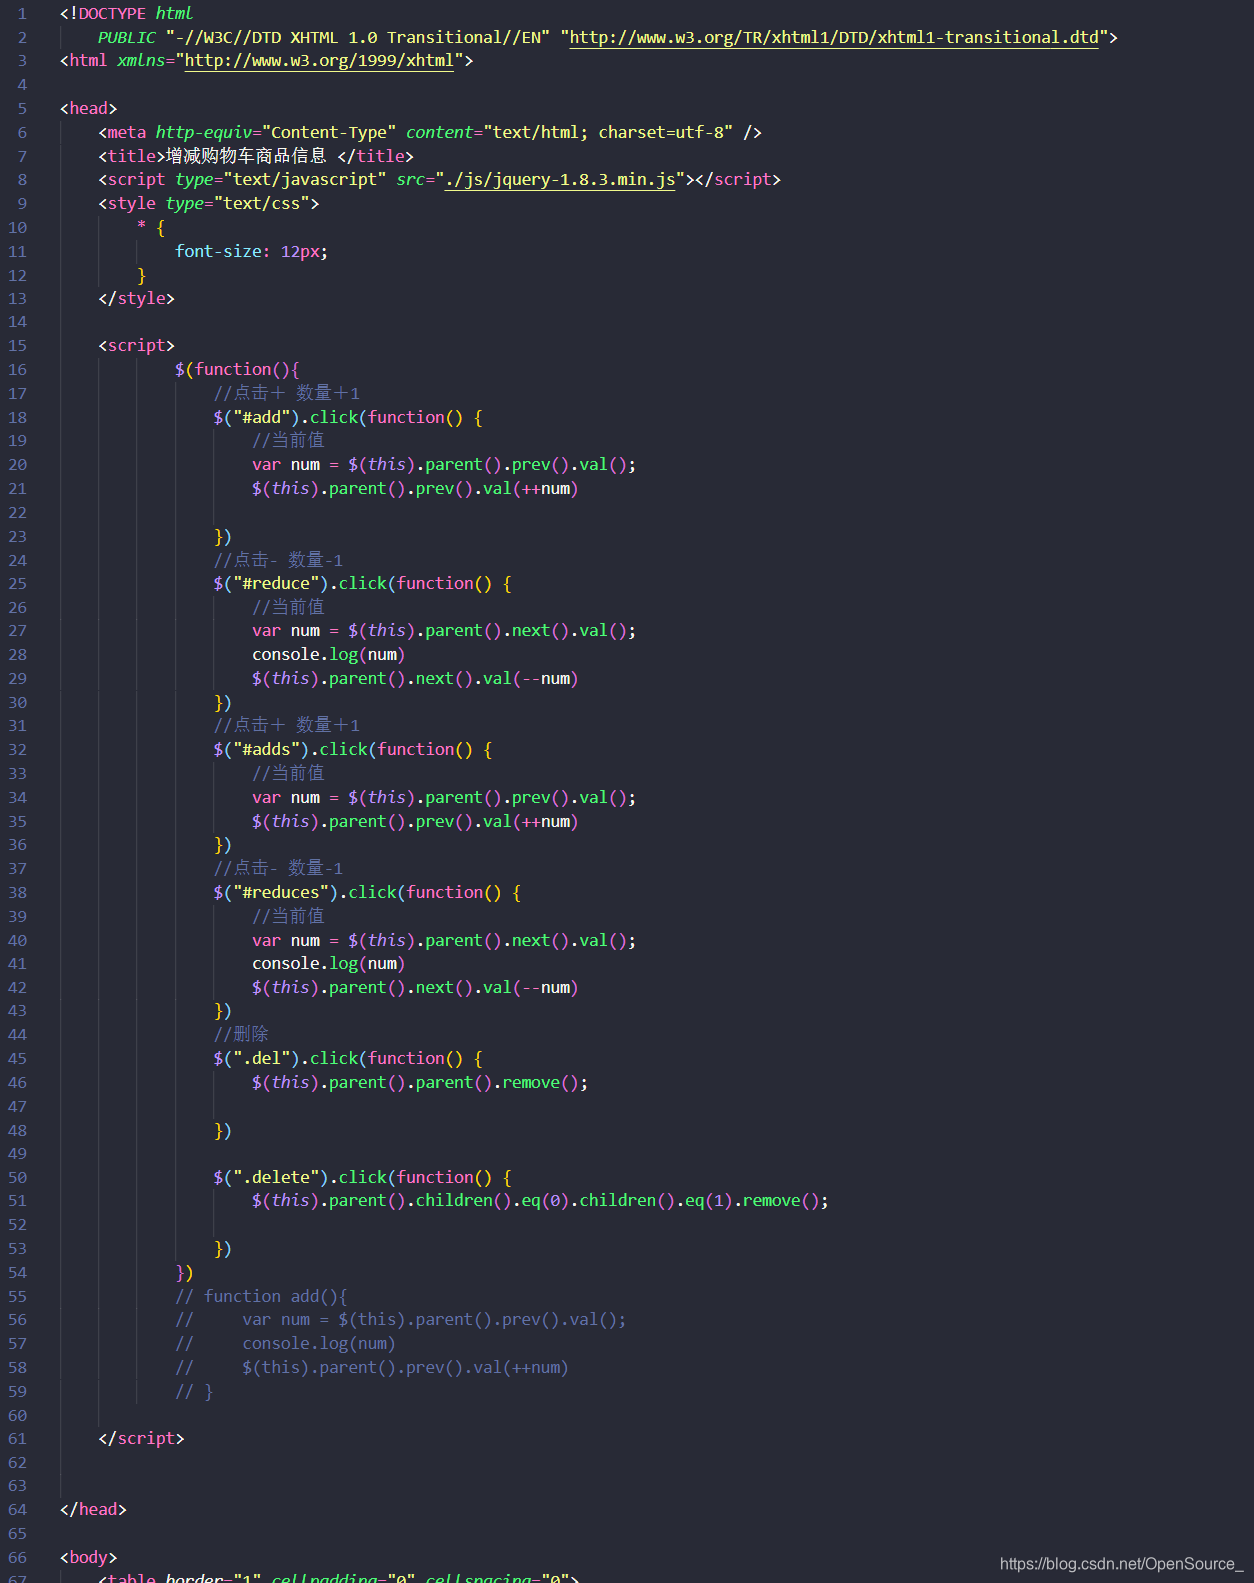The image size is (1254, 1583).
Task: Click var num declaration on line 34
Action: coord(444,797)
